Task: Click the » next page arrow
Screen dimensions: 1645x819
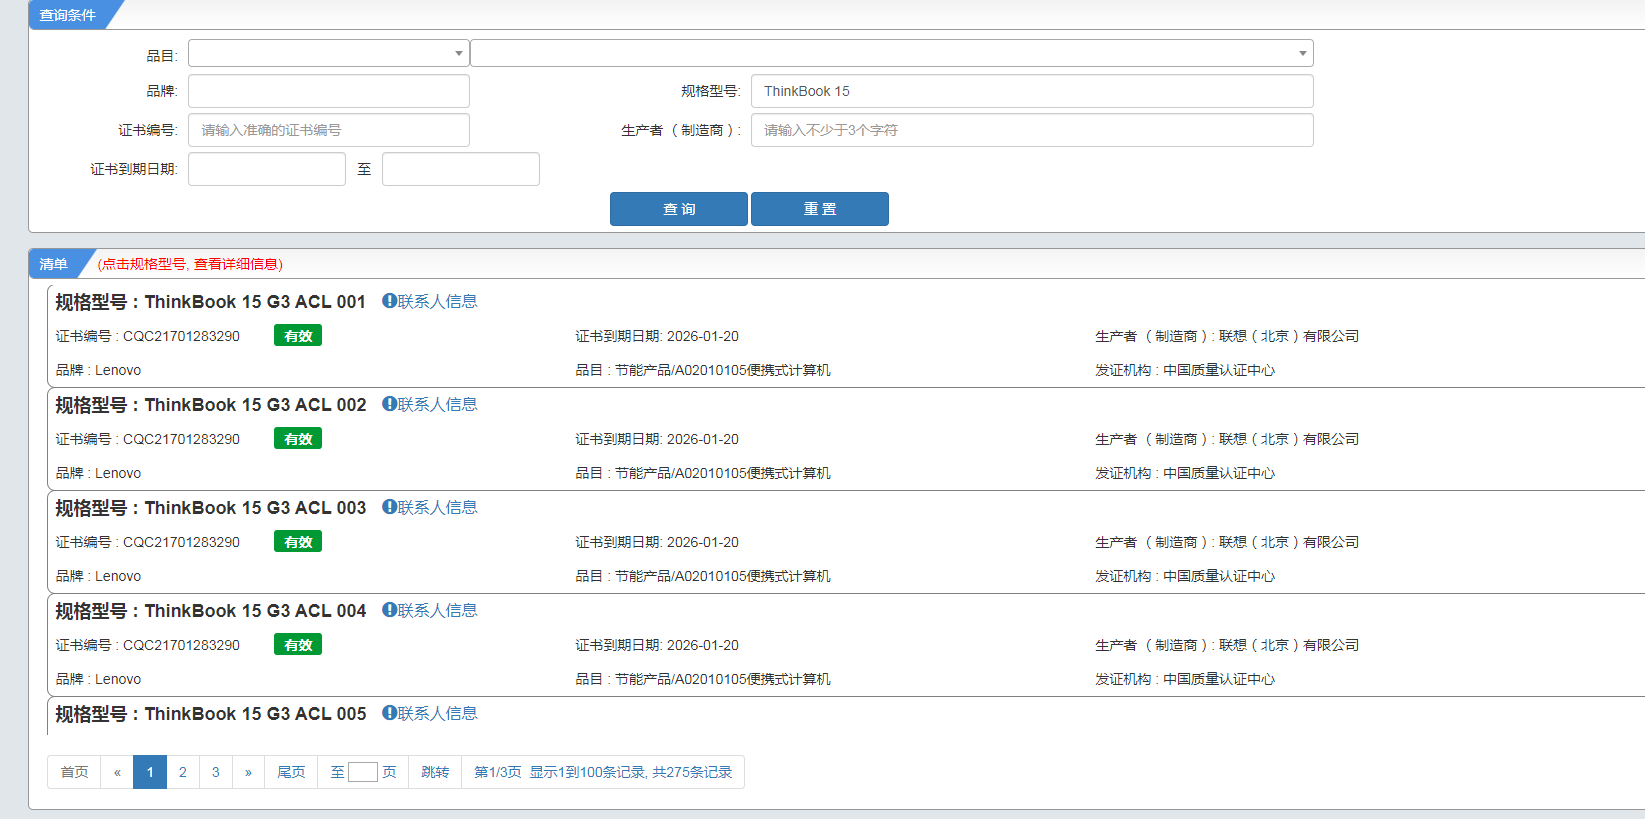Action: tap(249, 772)
